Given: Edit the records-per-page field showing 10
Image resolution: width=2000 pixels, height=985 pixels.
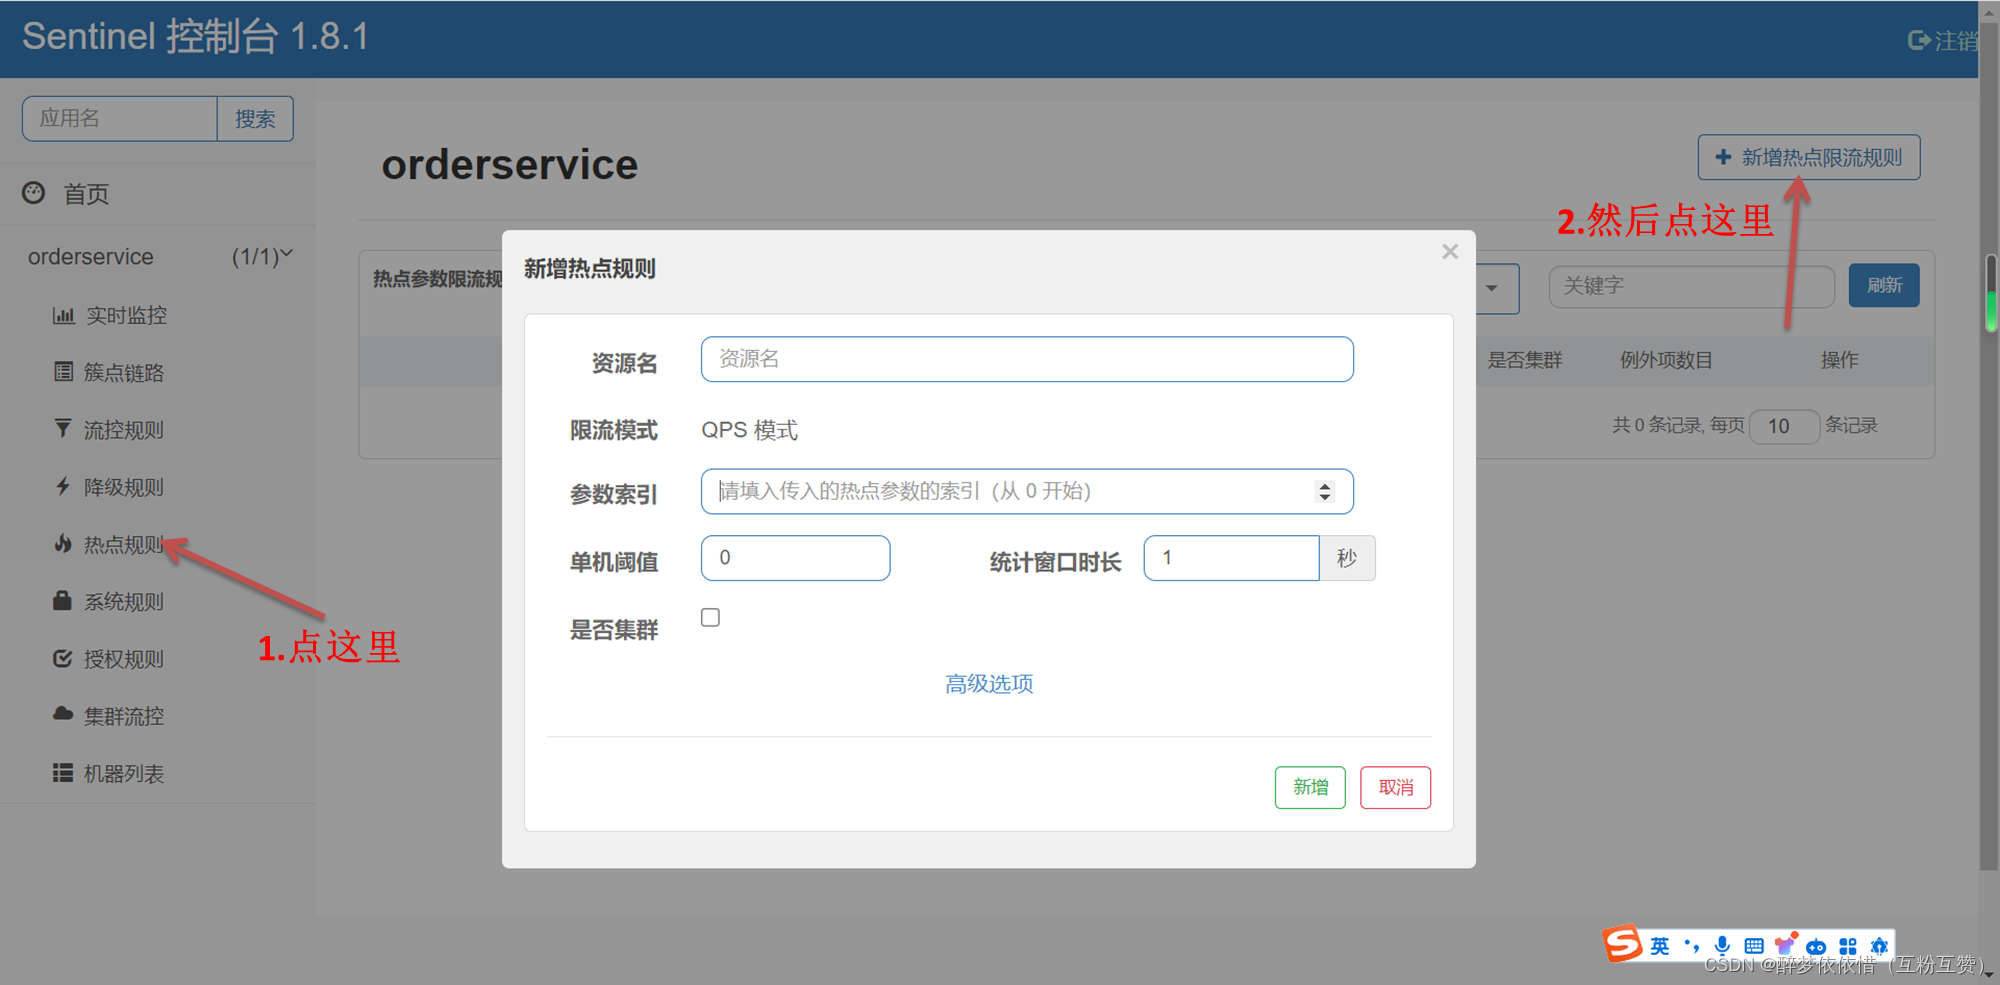Looking at the screenshot, I should [1784, 426].
